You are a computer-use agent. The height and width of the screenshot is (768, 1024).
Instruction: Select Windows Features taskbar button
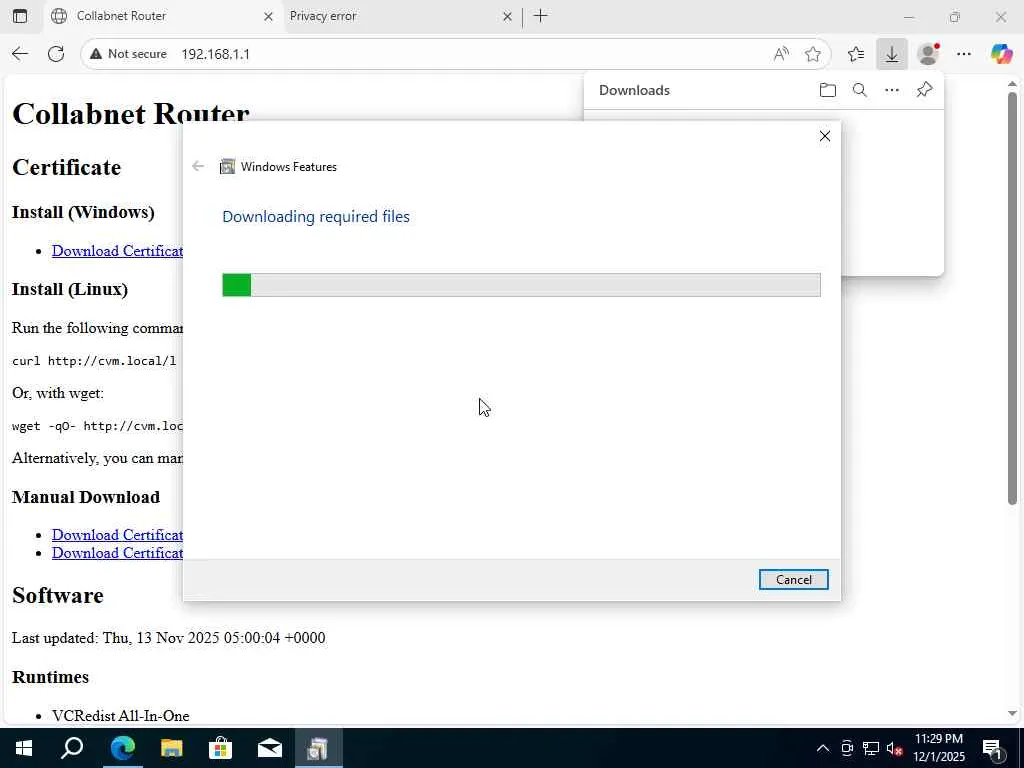pos(319,748)
